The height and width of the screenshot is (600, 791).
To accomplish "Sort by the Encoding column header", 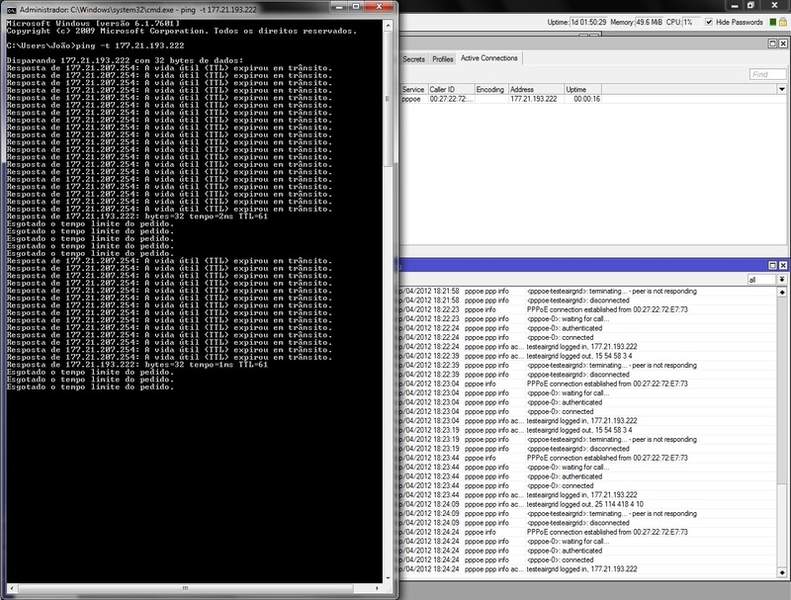I will click(490, 89).
